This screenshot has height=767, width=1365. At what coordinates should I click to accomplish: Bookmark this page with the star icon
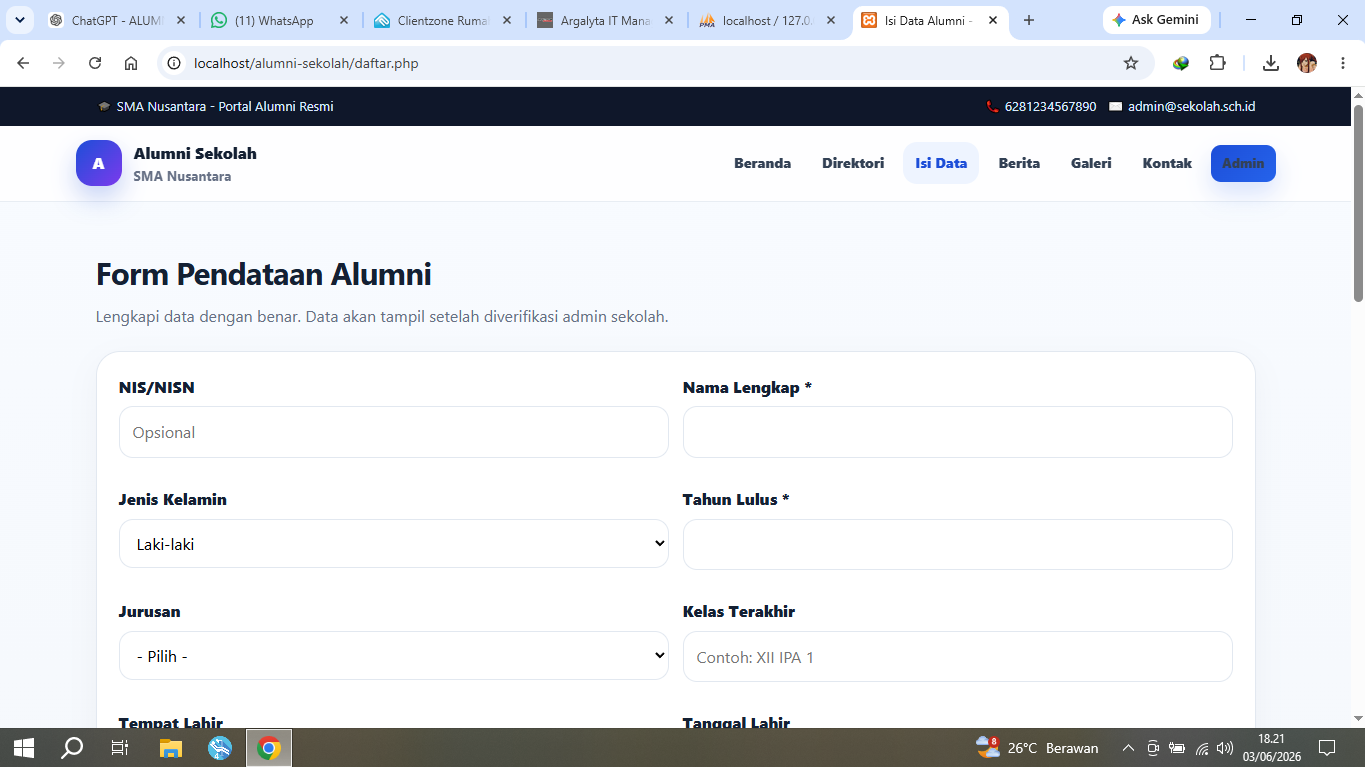tap(1131, 63)
